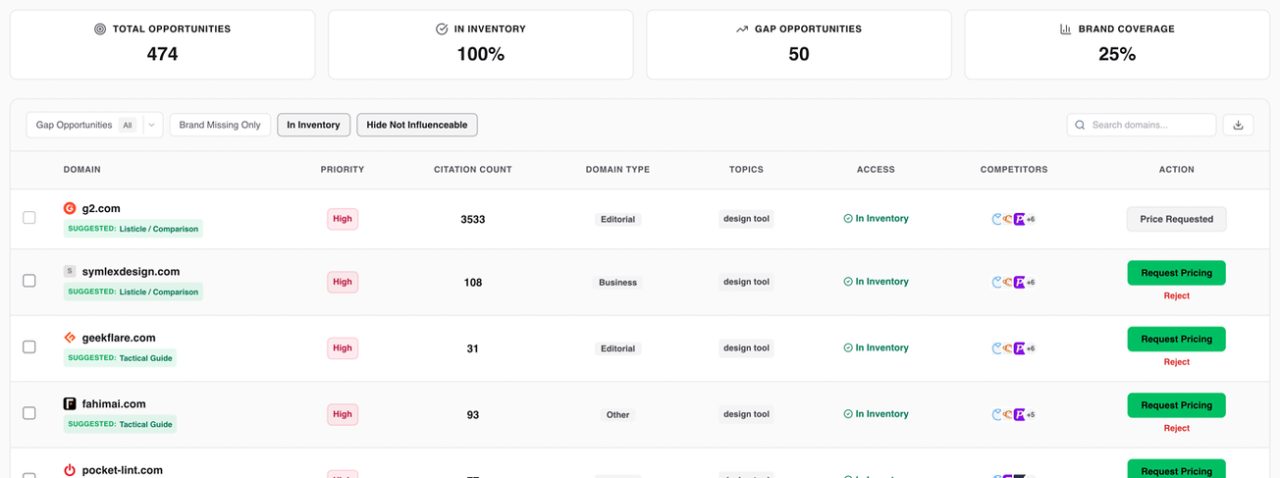Click competitor icons in symlexdesign.com row
Screen dimensions: 1280x478
coord(1013,282)
